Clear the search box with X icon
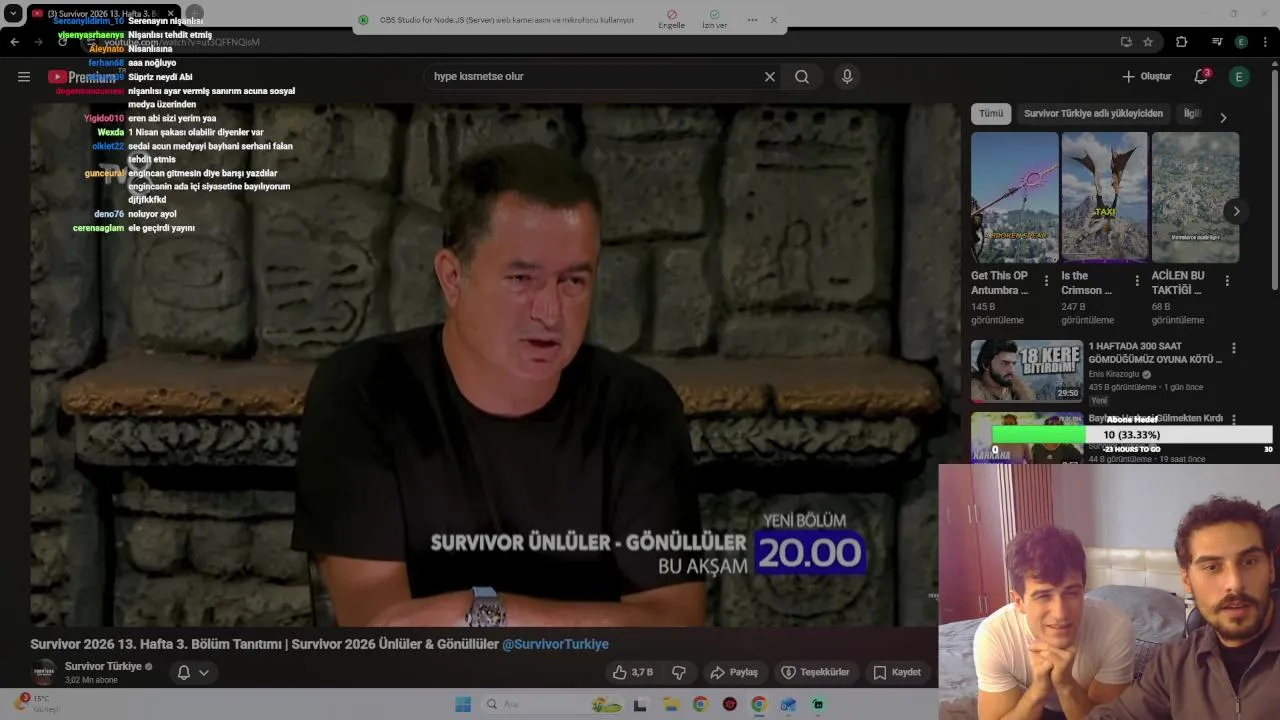The height and width of the screenshot is (720, 1280). pos(770,77)
